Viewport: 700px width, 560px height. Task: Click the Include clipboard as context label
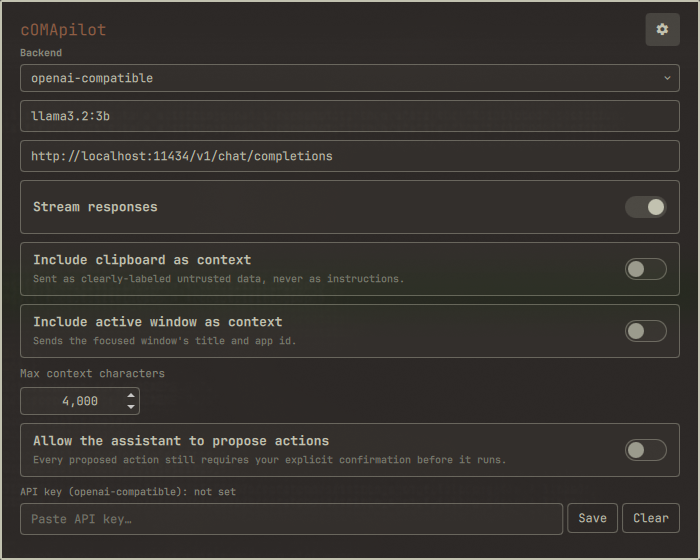click(x=142, y=260)
